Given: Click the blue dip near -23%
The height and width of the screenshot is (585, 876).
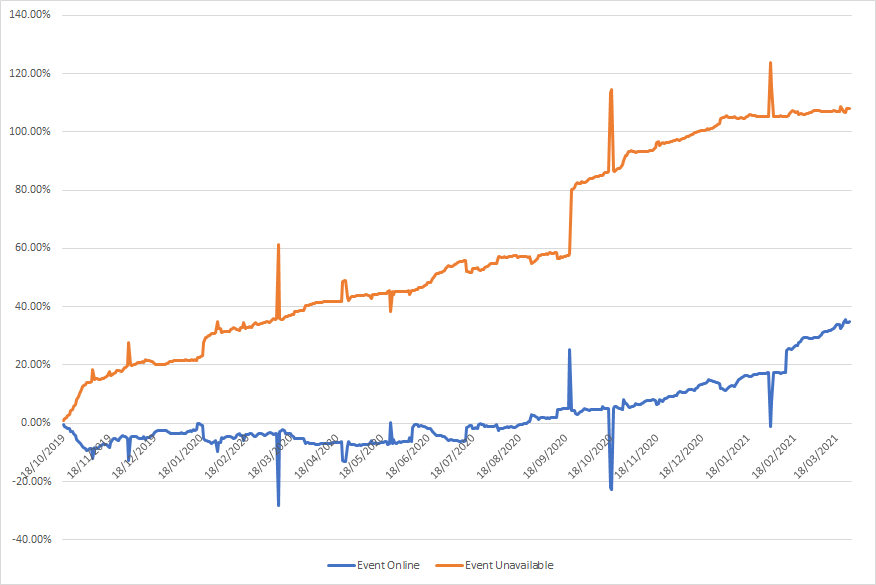Looking at the screenshot, I should [x=611, y=489].
